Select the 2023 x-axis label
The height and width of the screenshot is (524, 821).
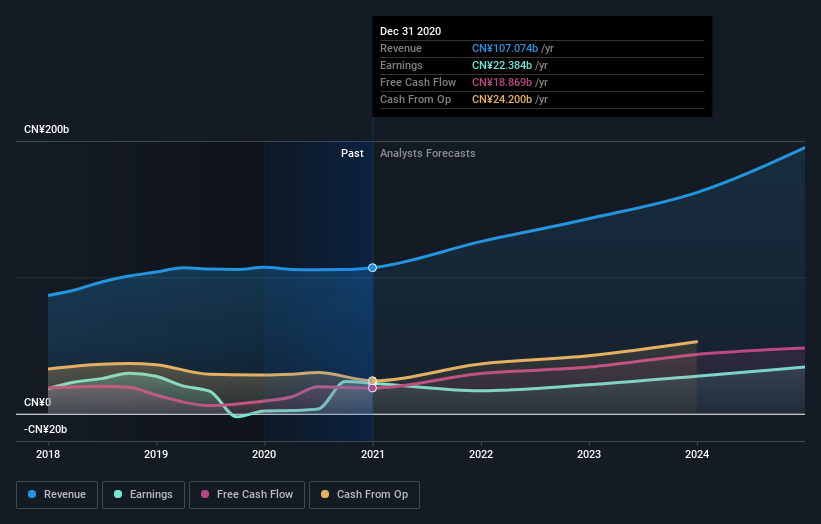tap(589, 454)
